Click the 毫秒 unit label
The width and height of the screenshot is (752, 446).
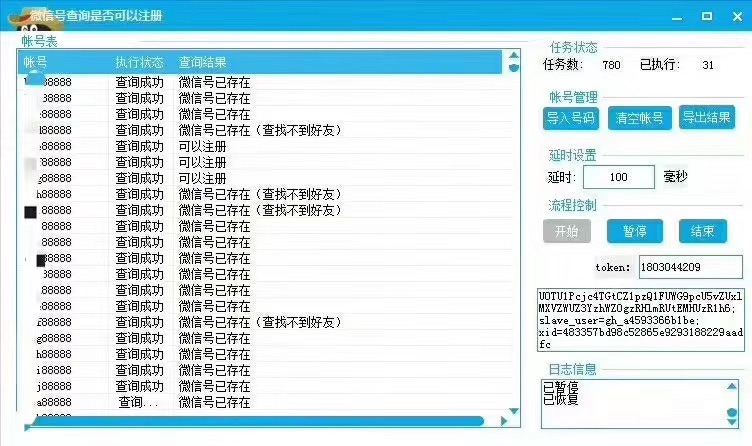(675, 176)
